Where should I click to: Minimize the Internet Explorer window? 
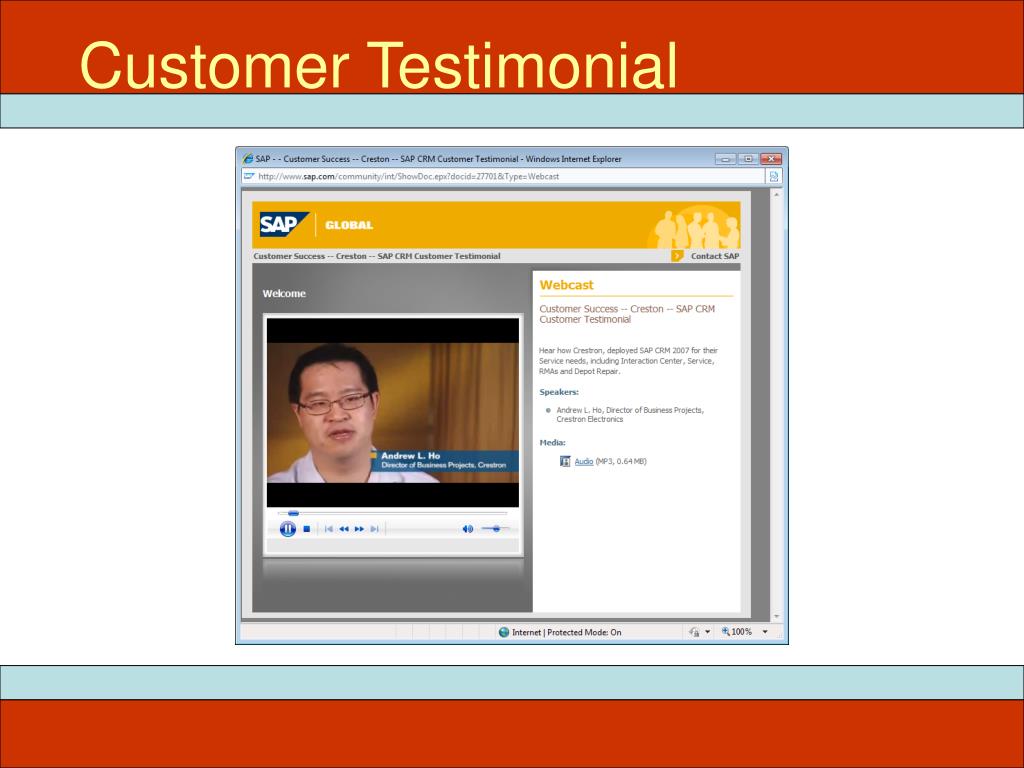coord(725,159)
